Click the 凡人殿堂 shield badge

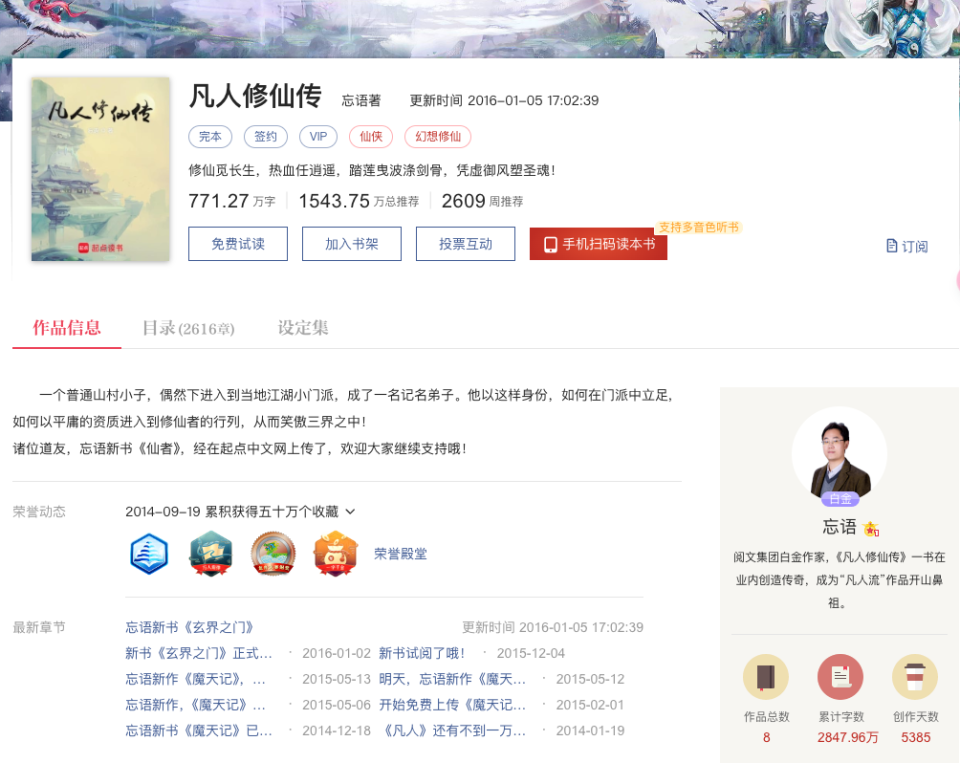coord(211,554)
